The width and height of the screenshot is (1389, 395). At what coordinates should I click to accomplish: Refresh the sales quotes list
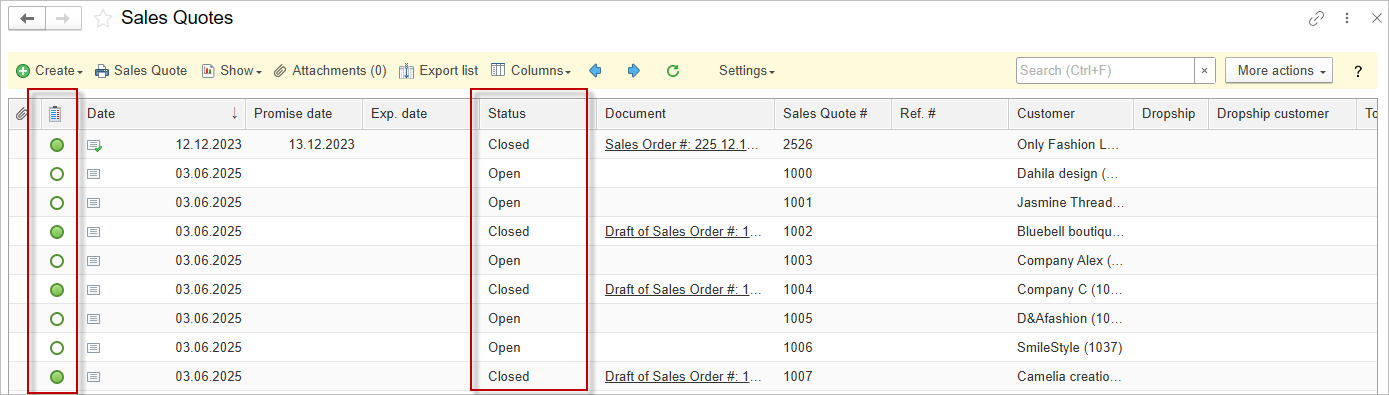click(x=673, y=71)
